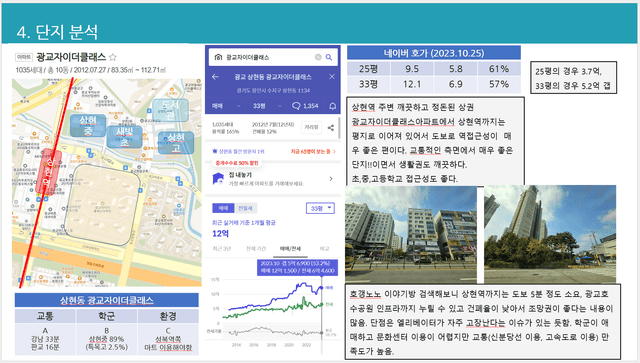Close the 광교 상현동 광교자이더클래스 panel

click(332, 76)
